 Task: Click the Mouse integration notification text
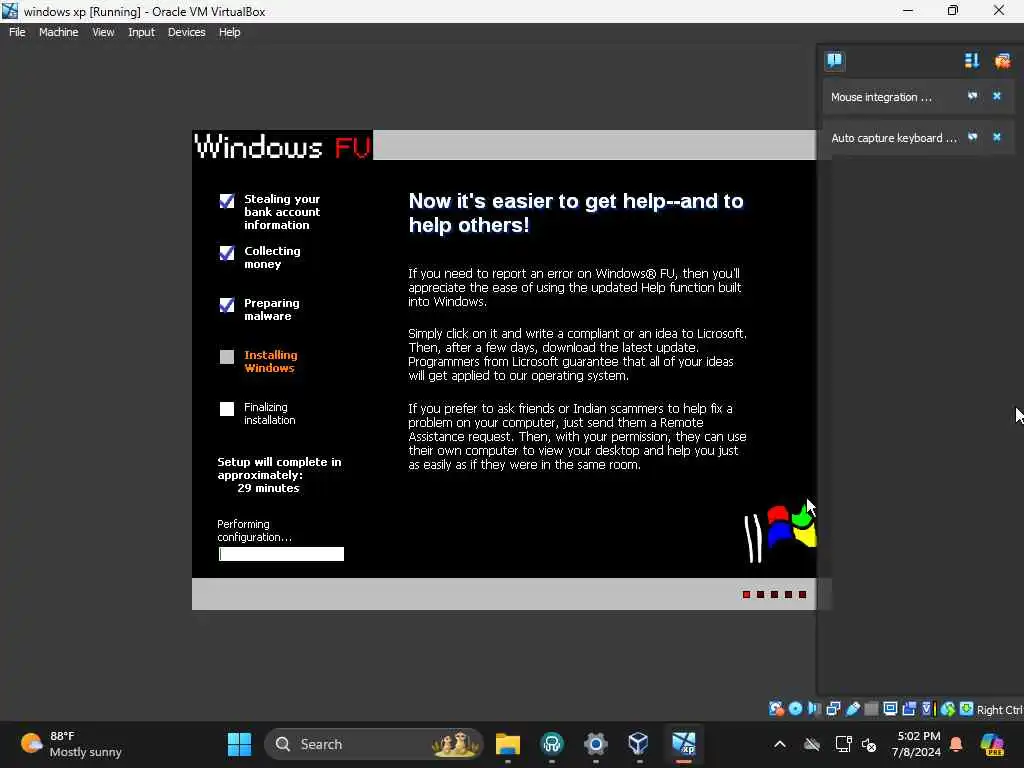881,97
